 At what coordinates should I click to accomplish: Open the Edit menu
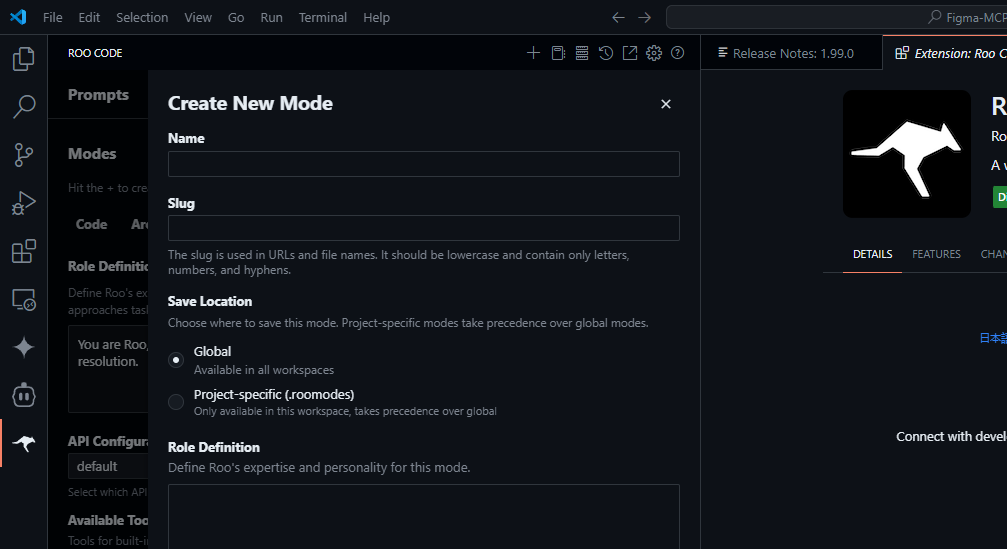tap(89, 17)
